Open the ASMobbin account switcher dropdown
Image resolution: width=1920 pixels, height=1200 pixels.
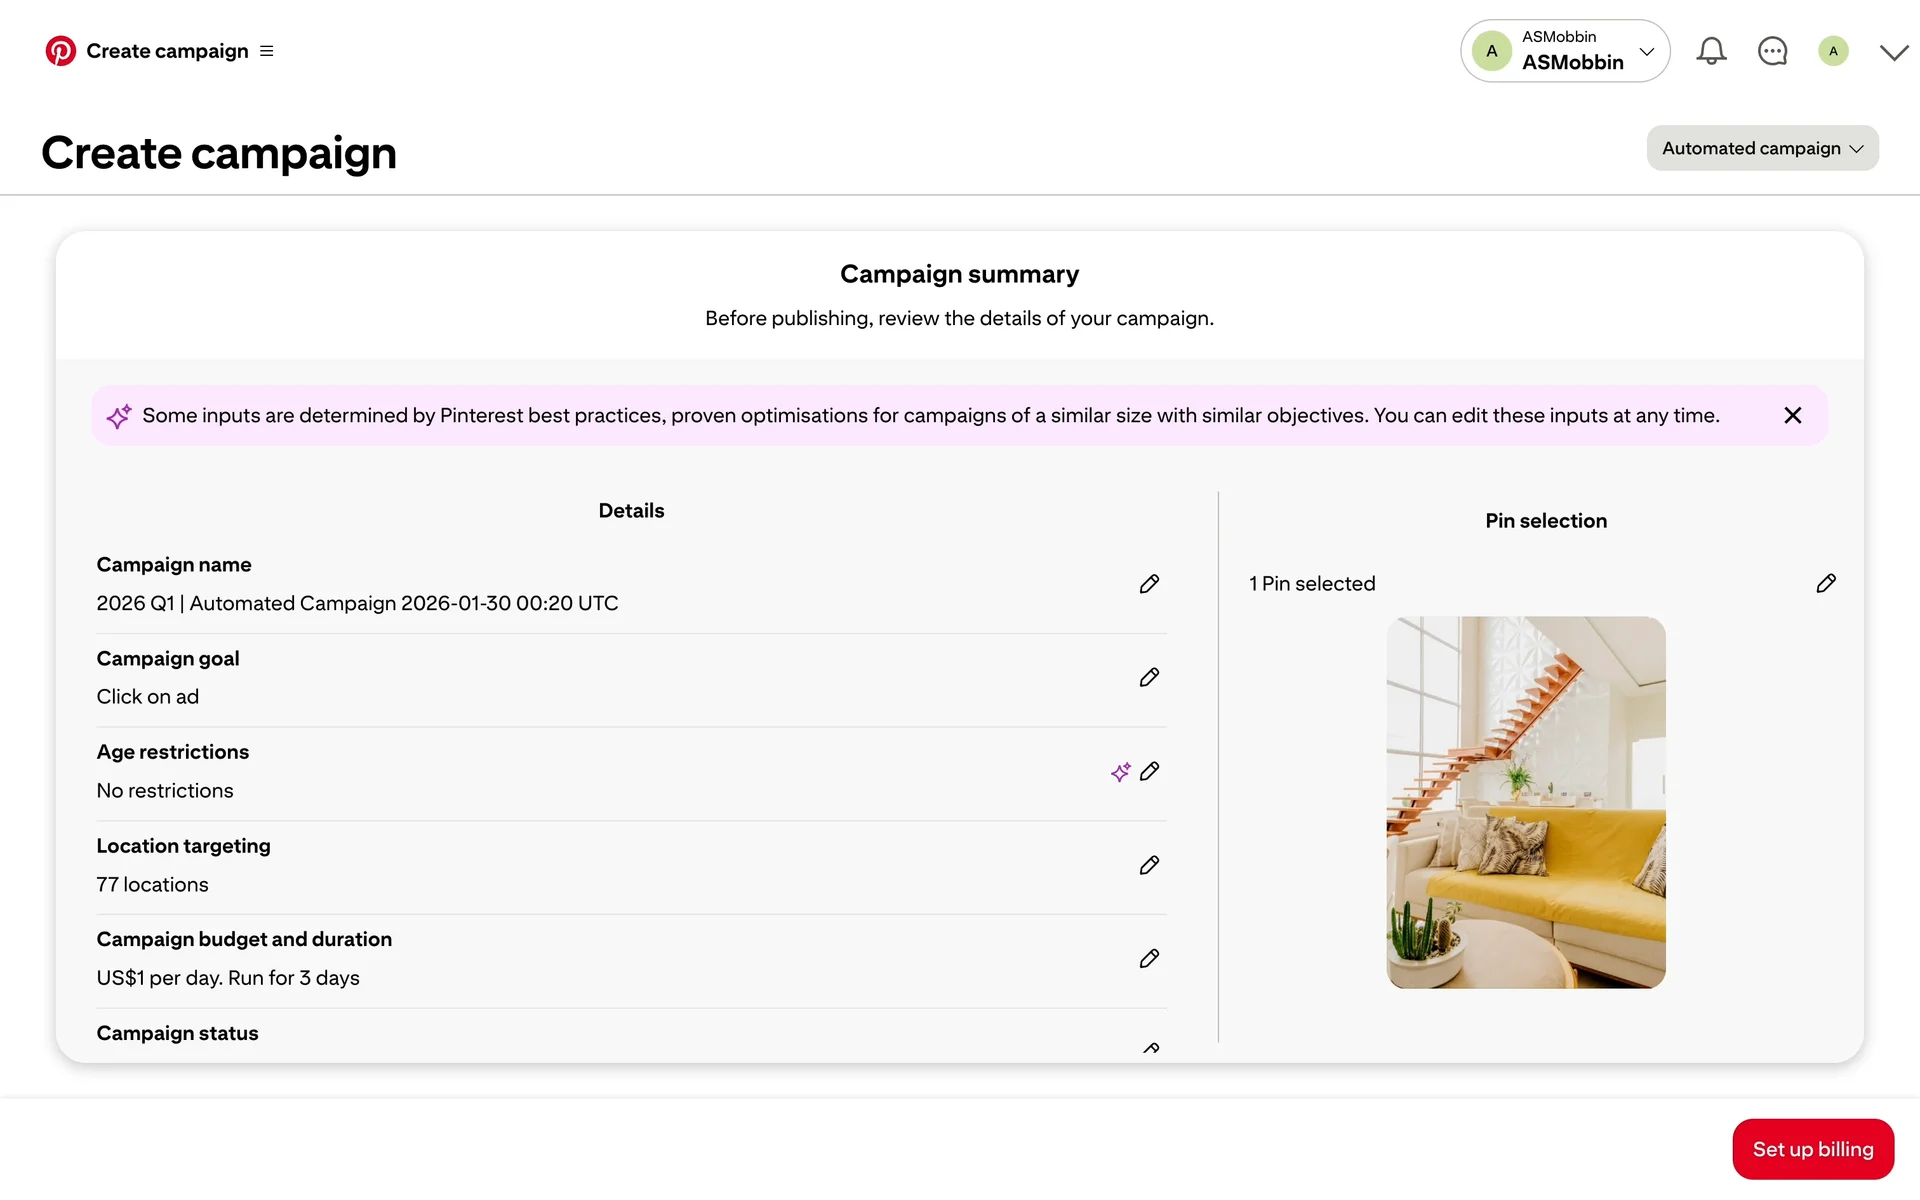coord(1565,51)
